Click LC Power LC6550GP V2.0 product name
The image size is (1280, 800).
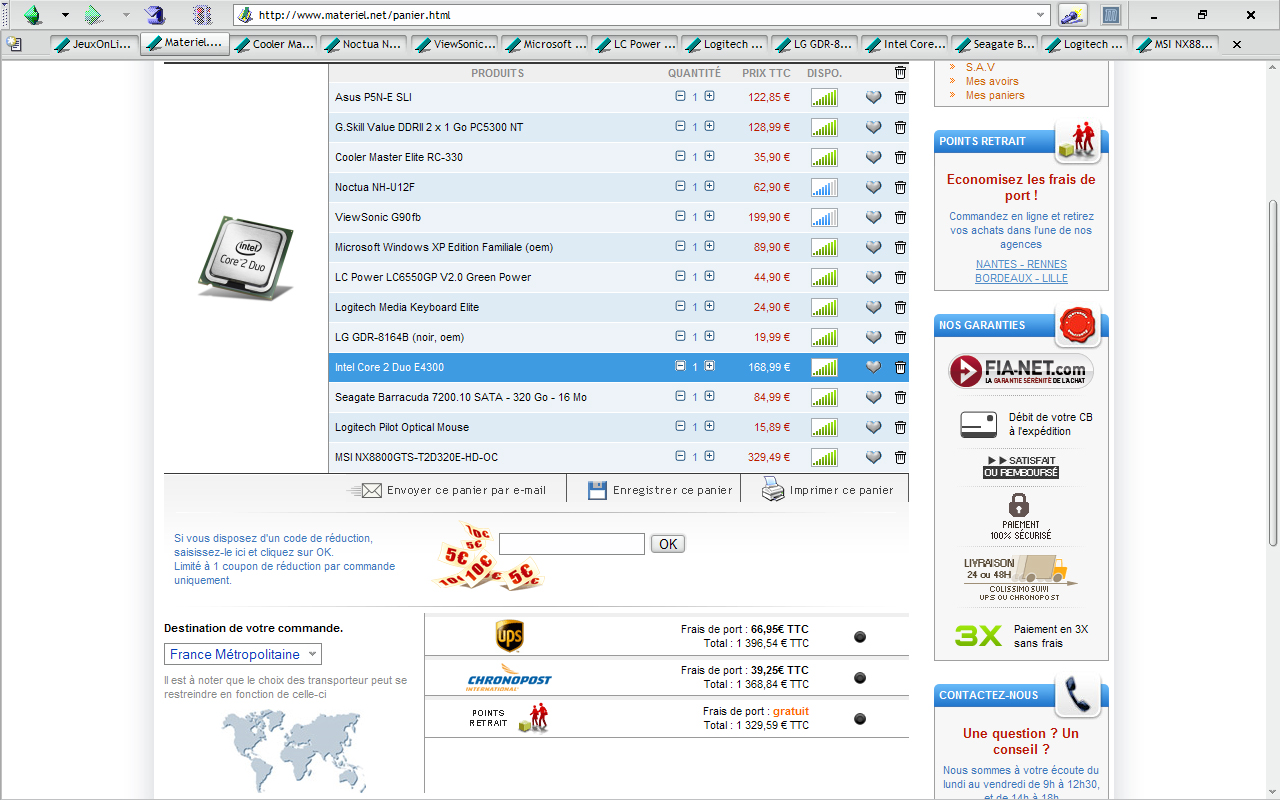tap(433, 277)
